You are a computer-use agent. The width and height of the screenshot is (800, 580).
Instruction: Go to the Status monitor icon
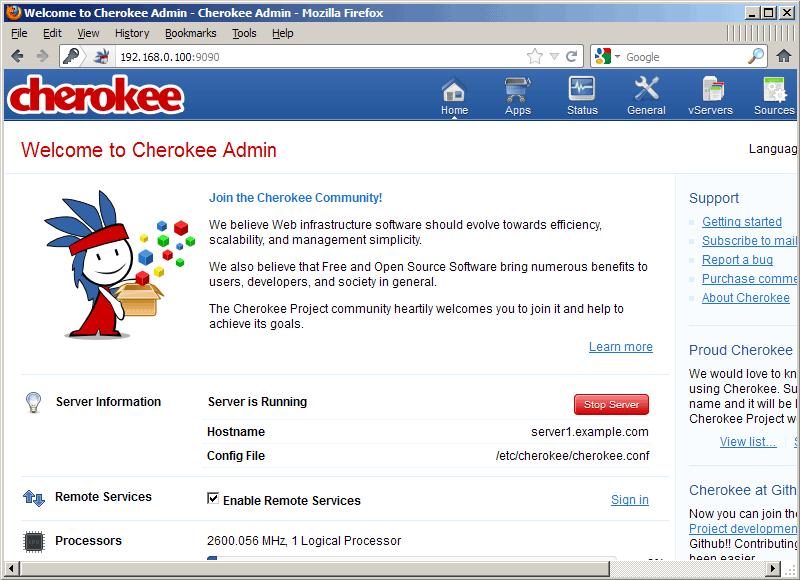click(581, 90)
